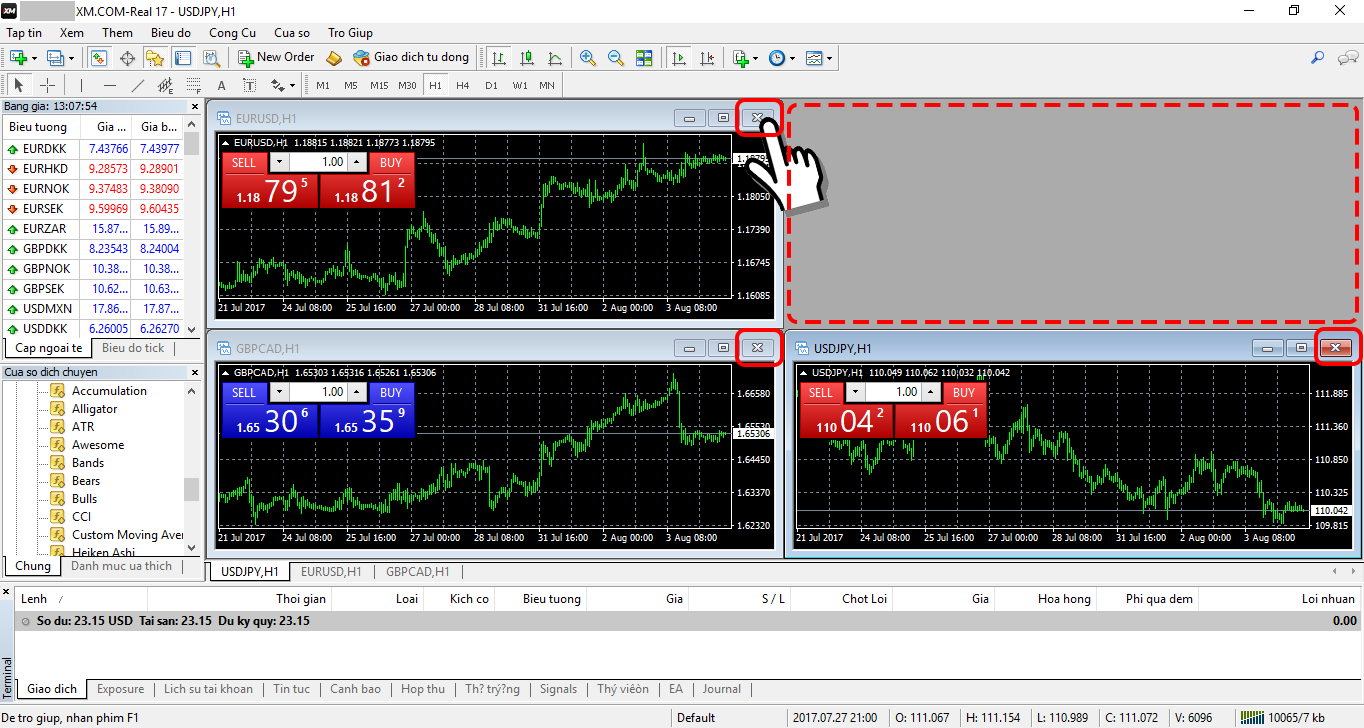Open the Indicators list dropdown

[745, 58]
